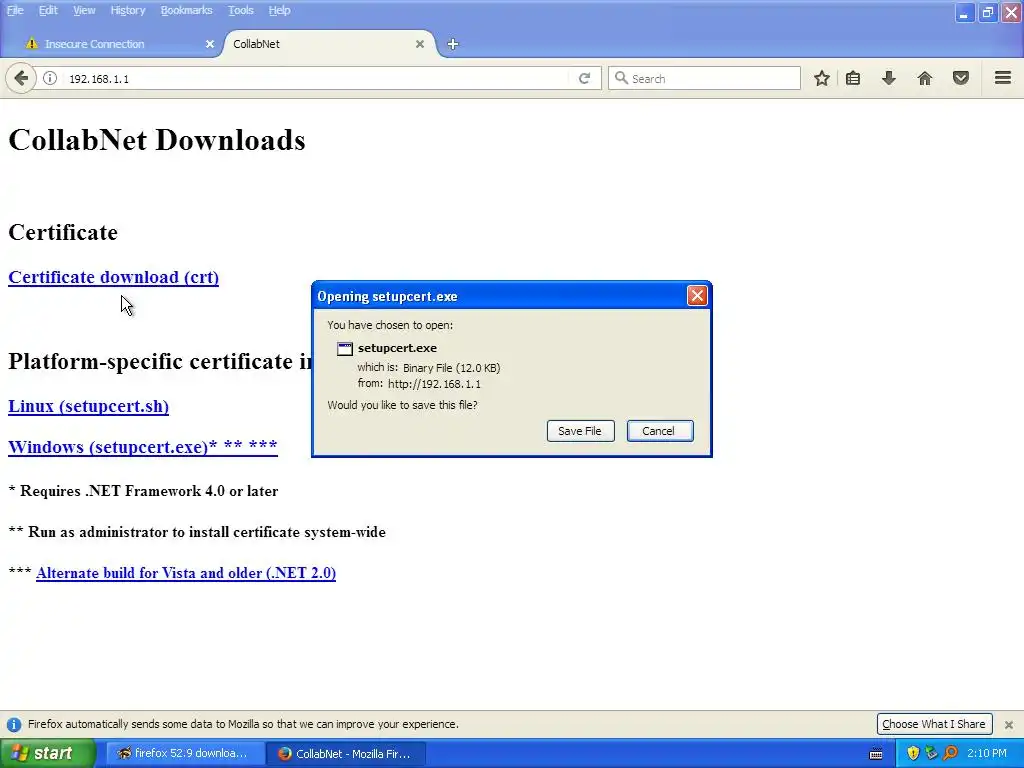Go to the Home page icon

925,78
